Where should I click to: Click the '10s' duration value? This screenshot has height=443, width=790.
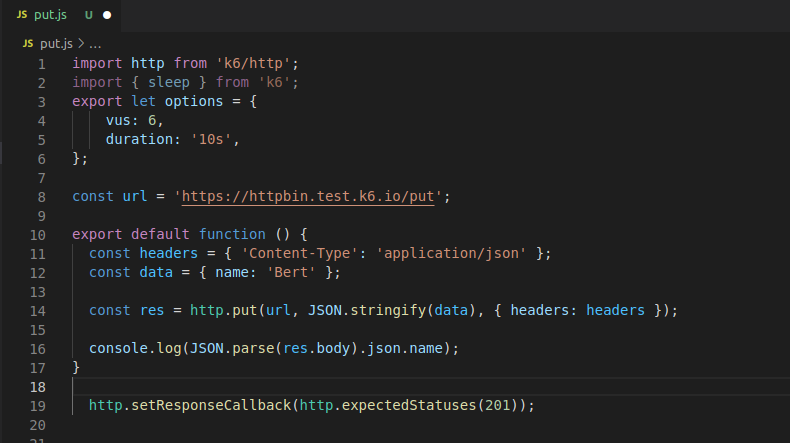click(x=211, y=139)
